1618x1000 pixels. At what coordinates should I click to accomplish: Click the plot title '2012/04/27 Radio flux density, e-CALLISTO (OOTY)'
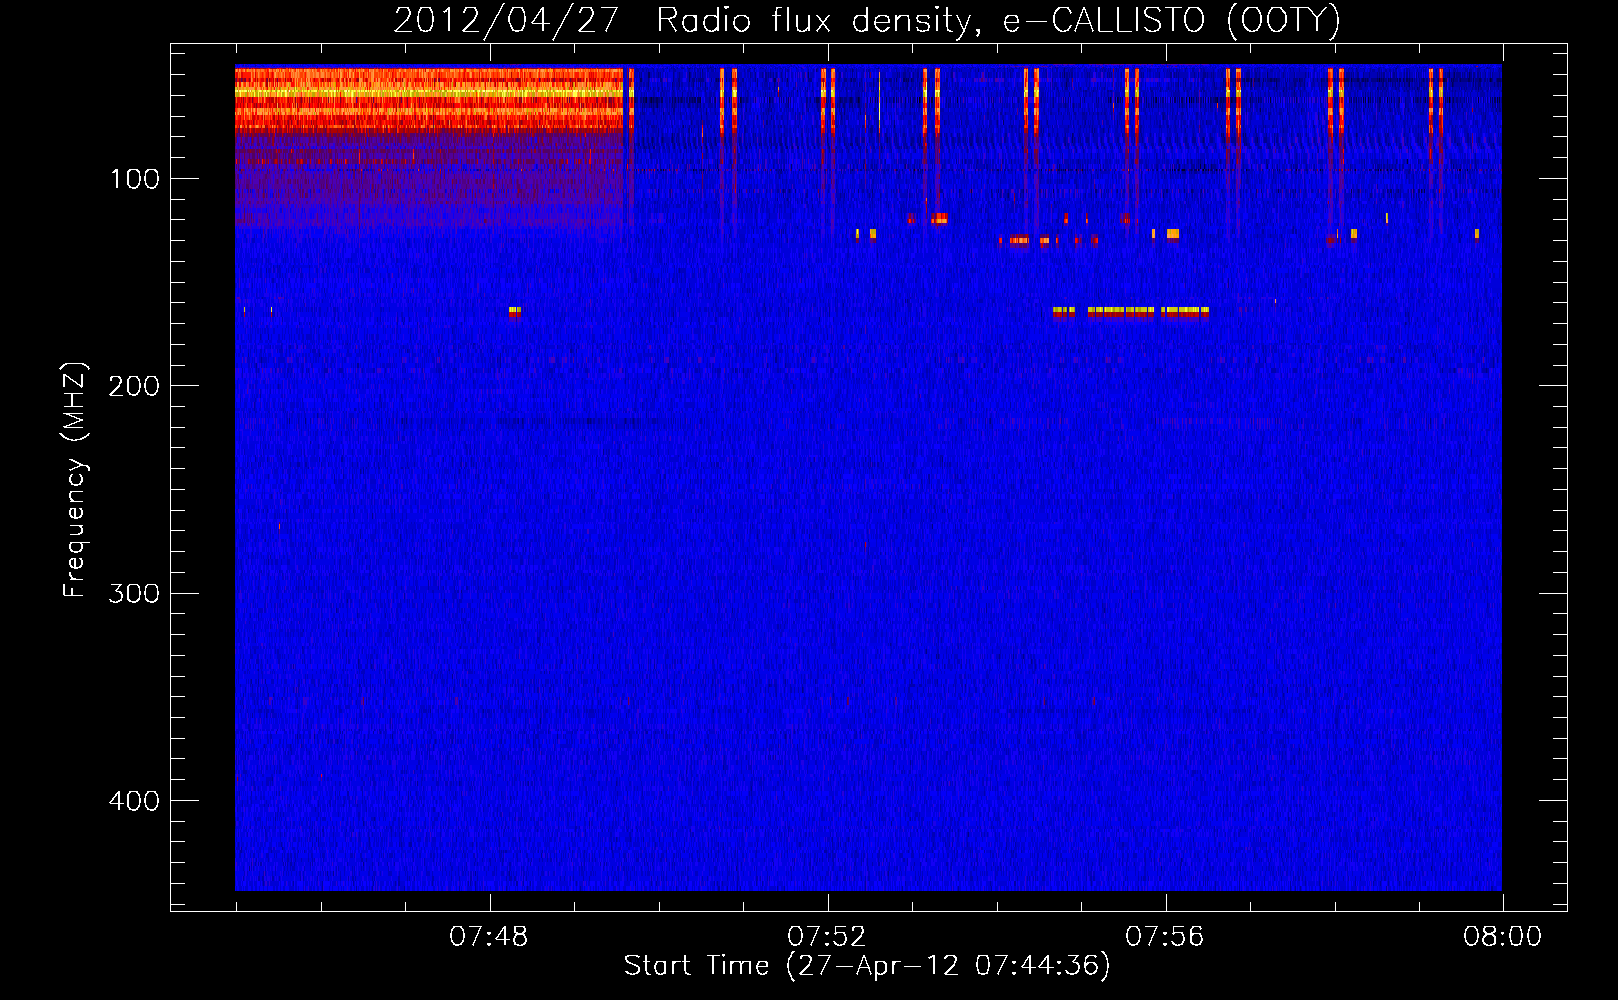click(867, 20)
